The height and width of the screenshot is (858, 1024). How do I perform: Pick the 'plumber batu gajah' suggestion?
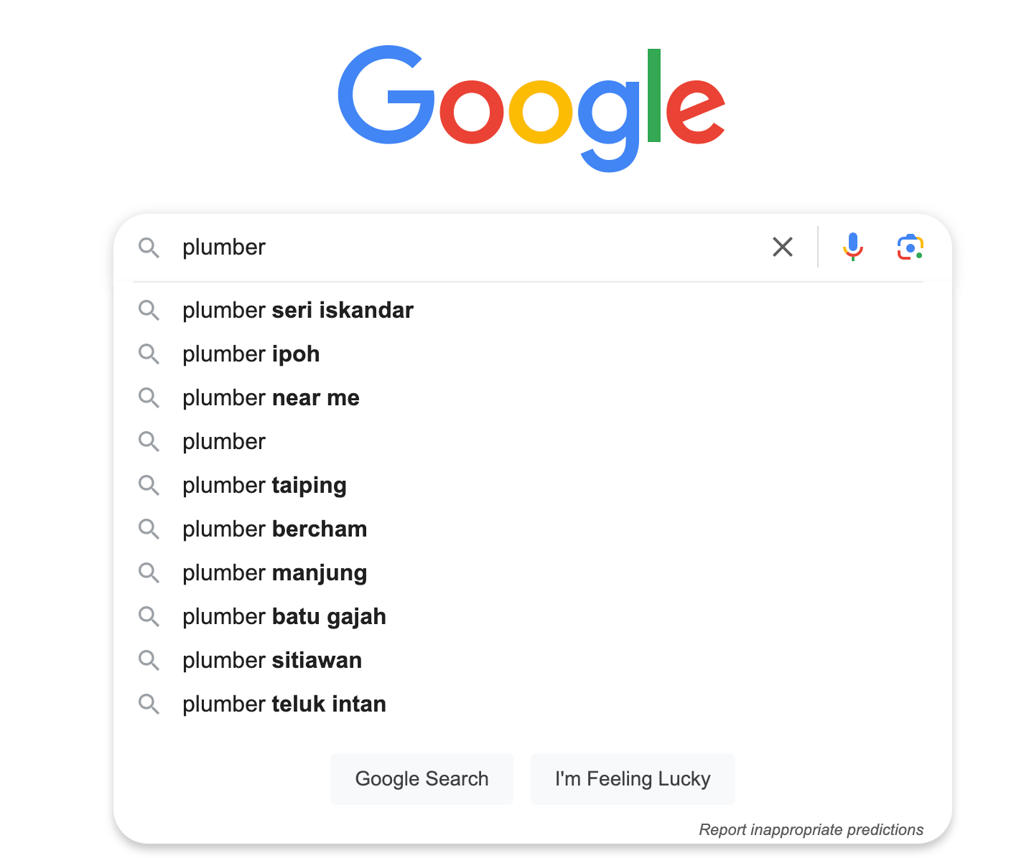(284, 617)
